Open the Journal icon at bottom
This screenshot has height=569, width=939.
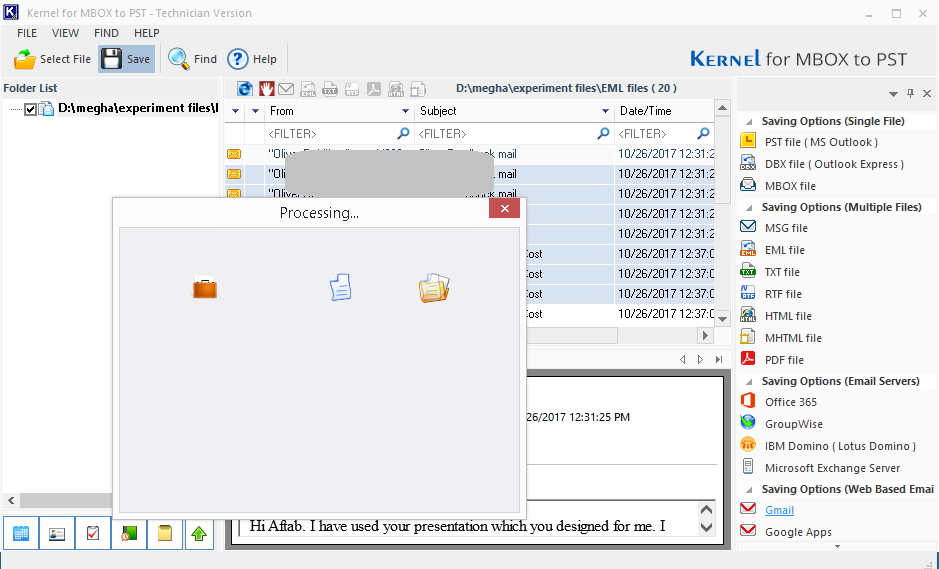129,533
